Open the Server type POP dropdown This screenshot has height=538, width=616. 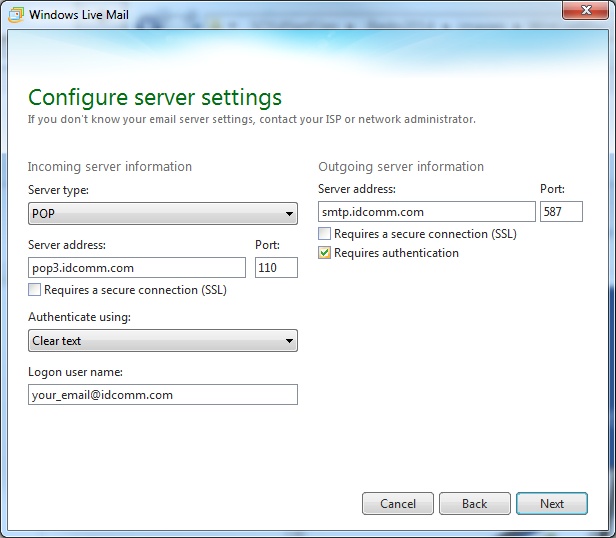tap(163, 214)
